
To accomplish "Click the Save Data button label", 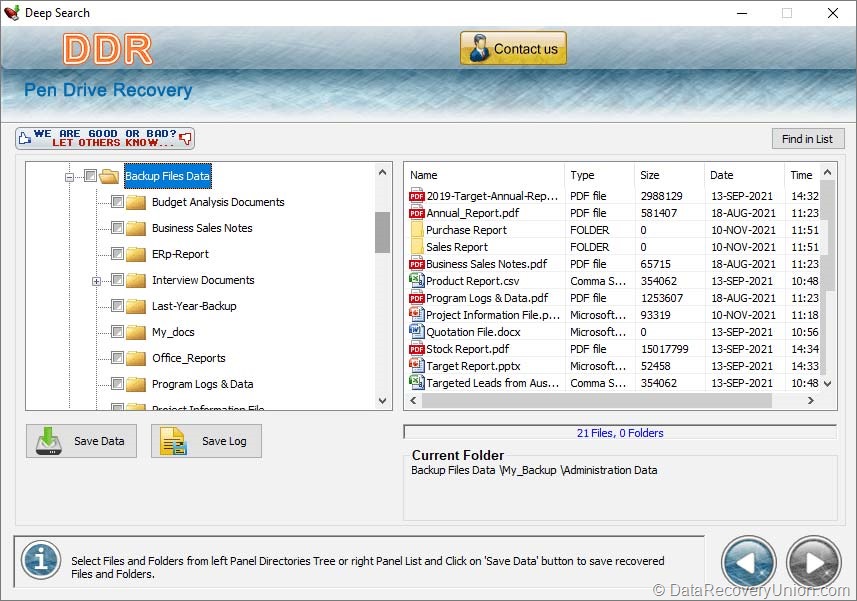I will tap(99, 441).
